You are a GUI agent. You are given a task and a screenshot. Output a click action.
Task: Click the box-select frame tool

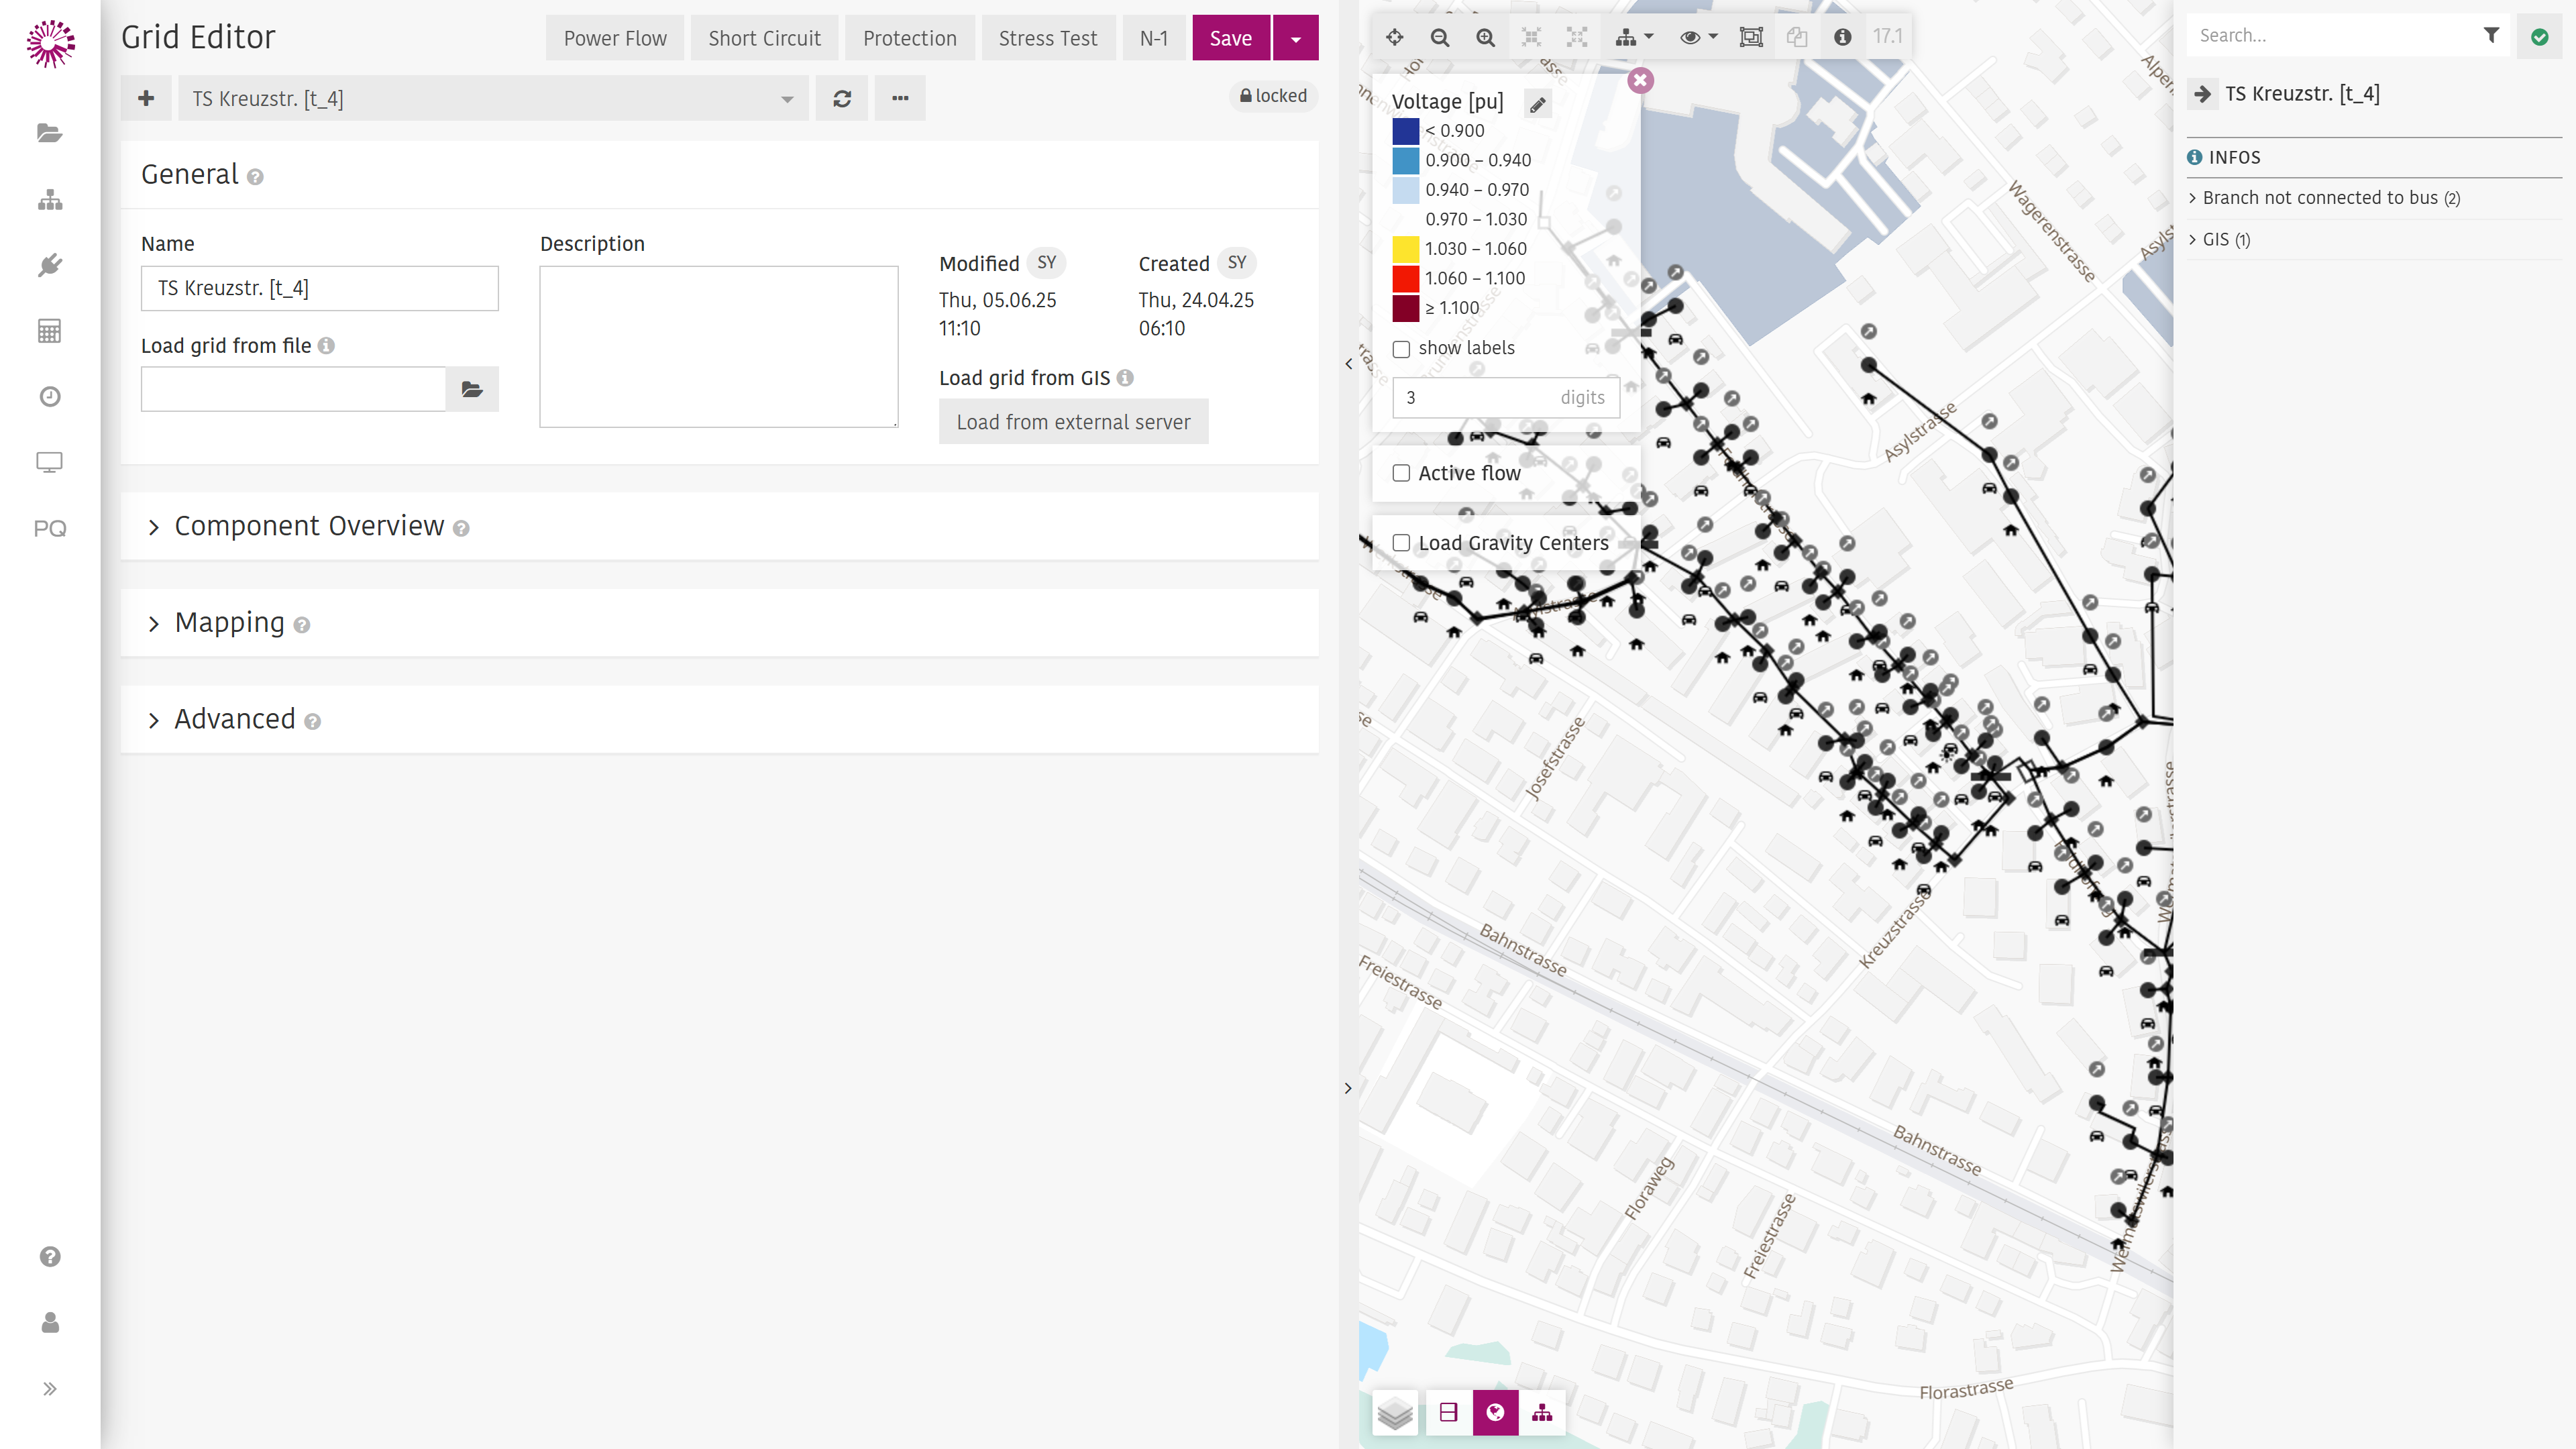click(1751, 37)
